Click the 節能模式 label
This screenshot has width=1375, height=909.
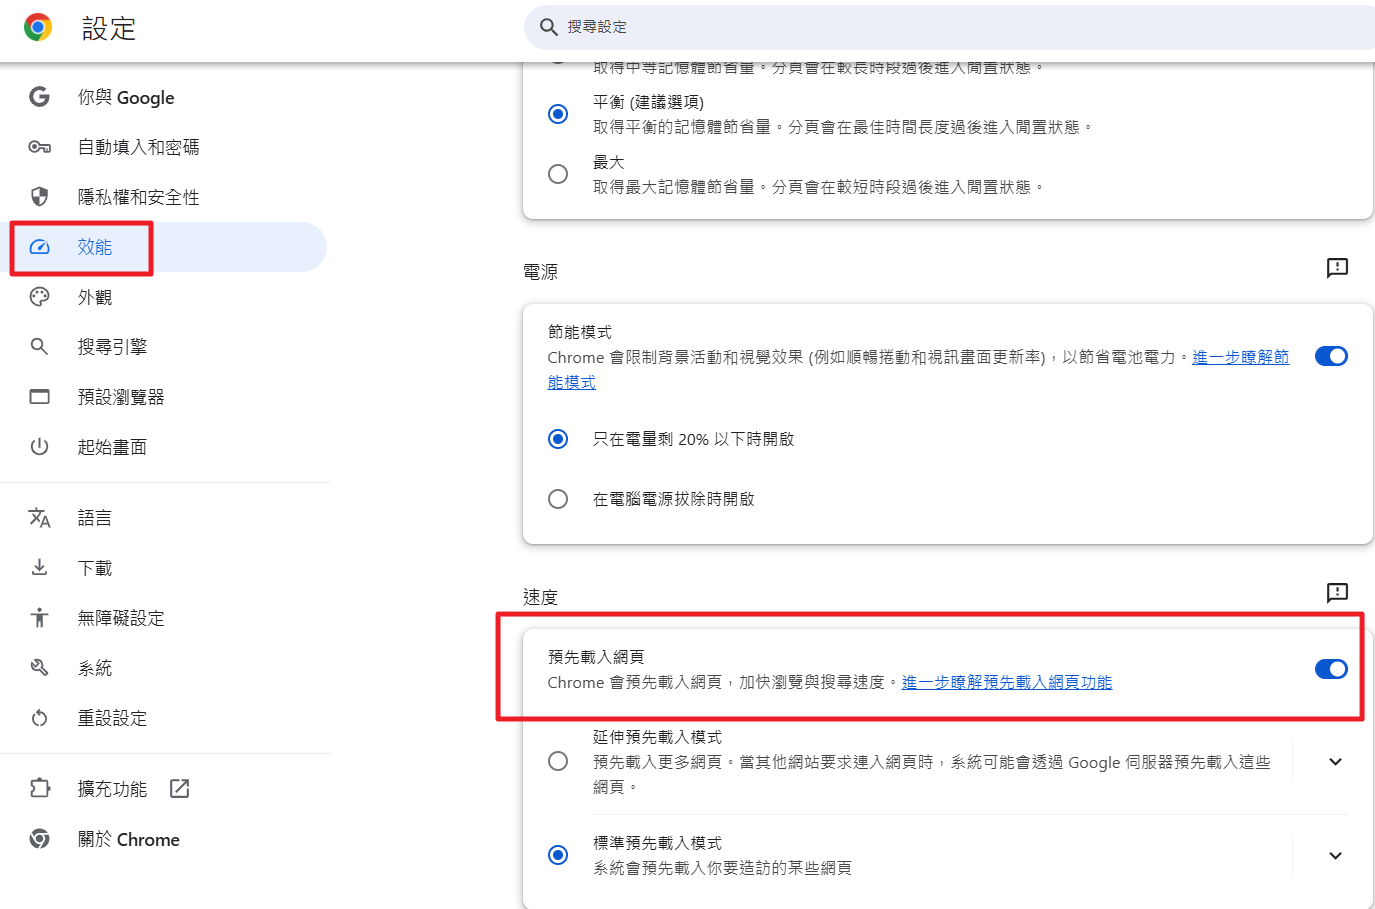coord(580,332)
